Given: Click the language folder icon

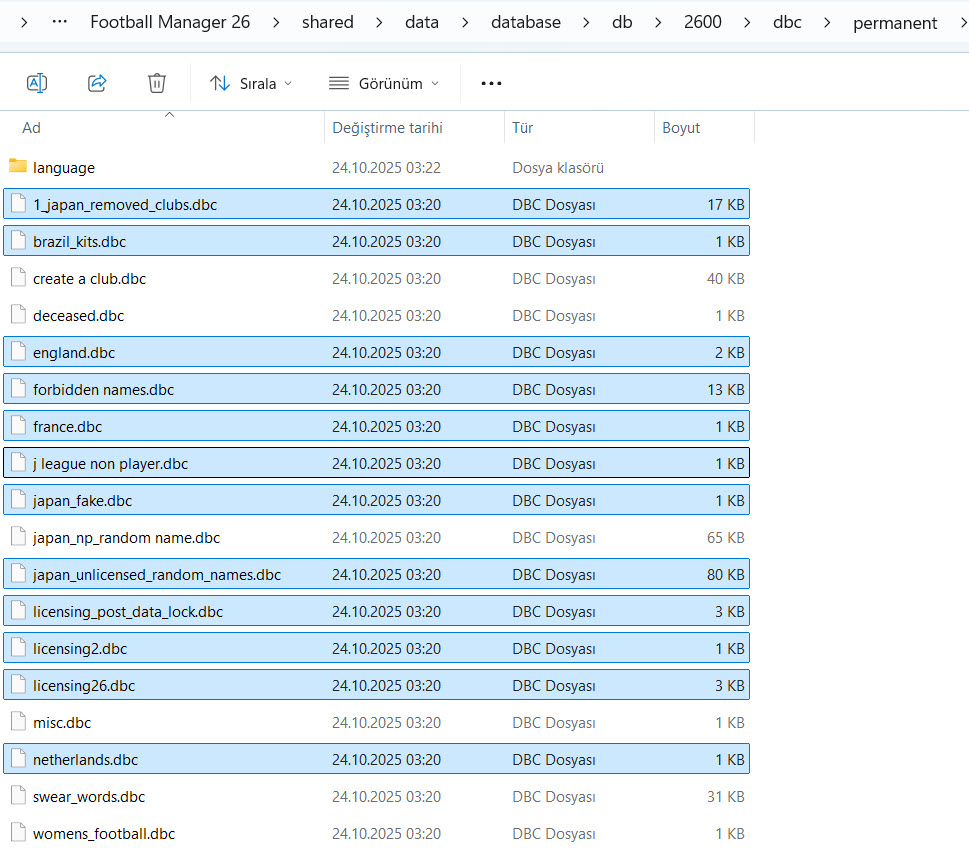Looking at the screenshot, I should coord(18,167).
